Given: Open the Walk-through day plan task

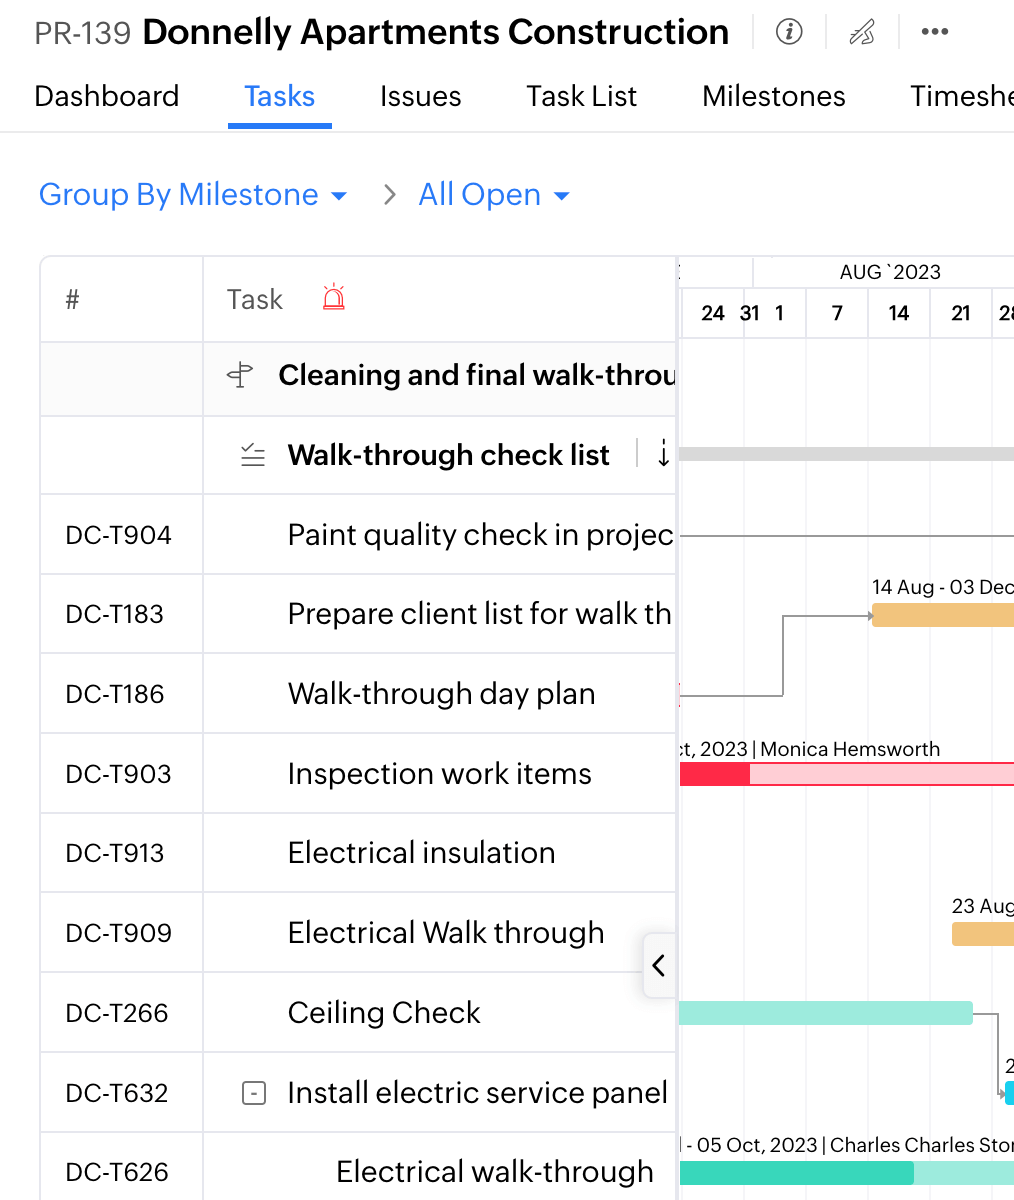Looking at the screenshot, I should 441,694.
